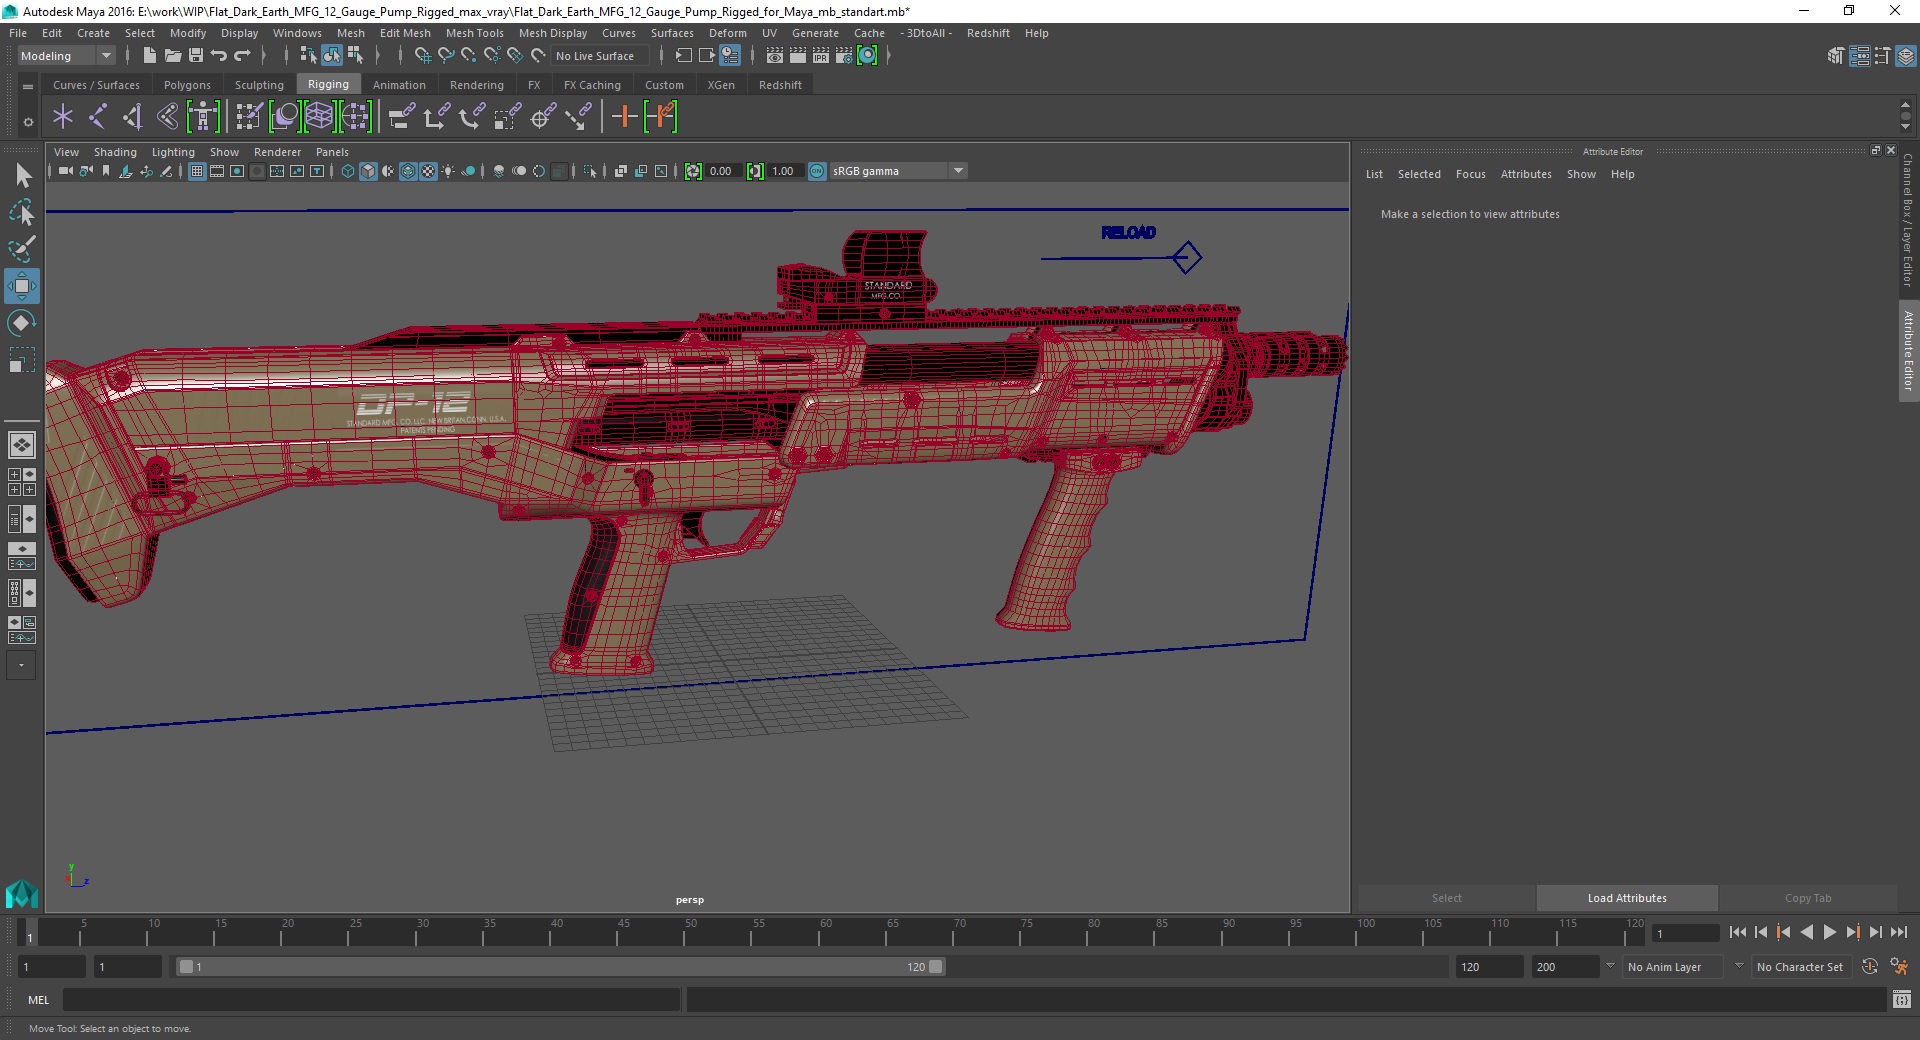The height and width of the screenshot is (1040, 1920).
Task: Go to the start of playback range
Action: pyautogui.click(x=1738, y=932)
